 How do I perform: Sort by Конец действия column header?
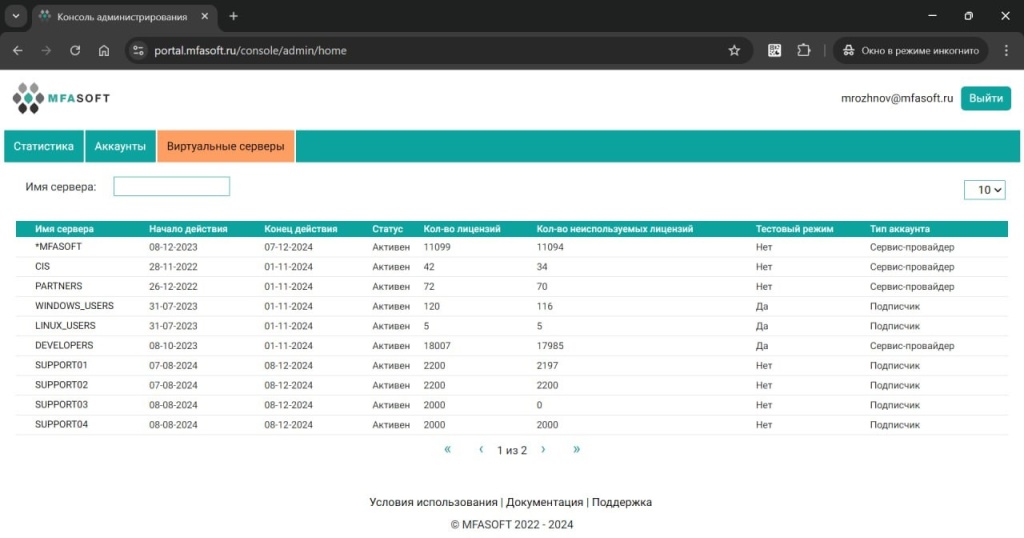click(x=300, y=229)
